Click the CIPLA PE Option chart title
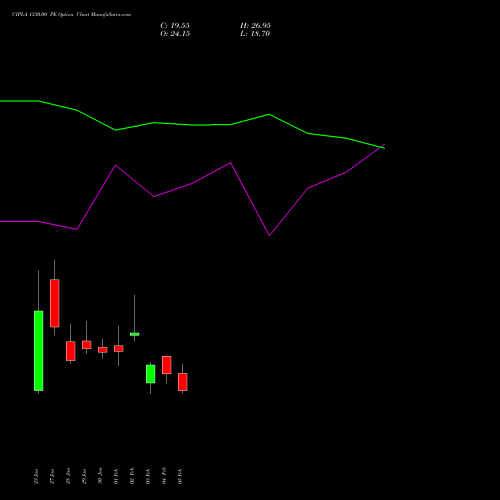Image resolution: width=500 pixels, height=500 pixels. click(x=71, y=15)
